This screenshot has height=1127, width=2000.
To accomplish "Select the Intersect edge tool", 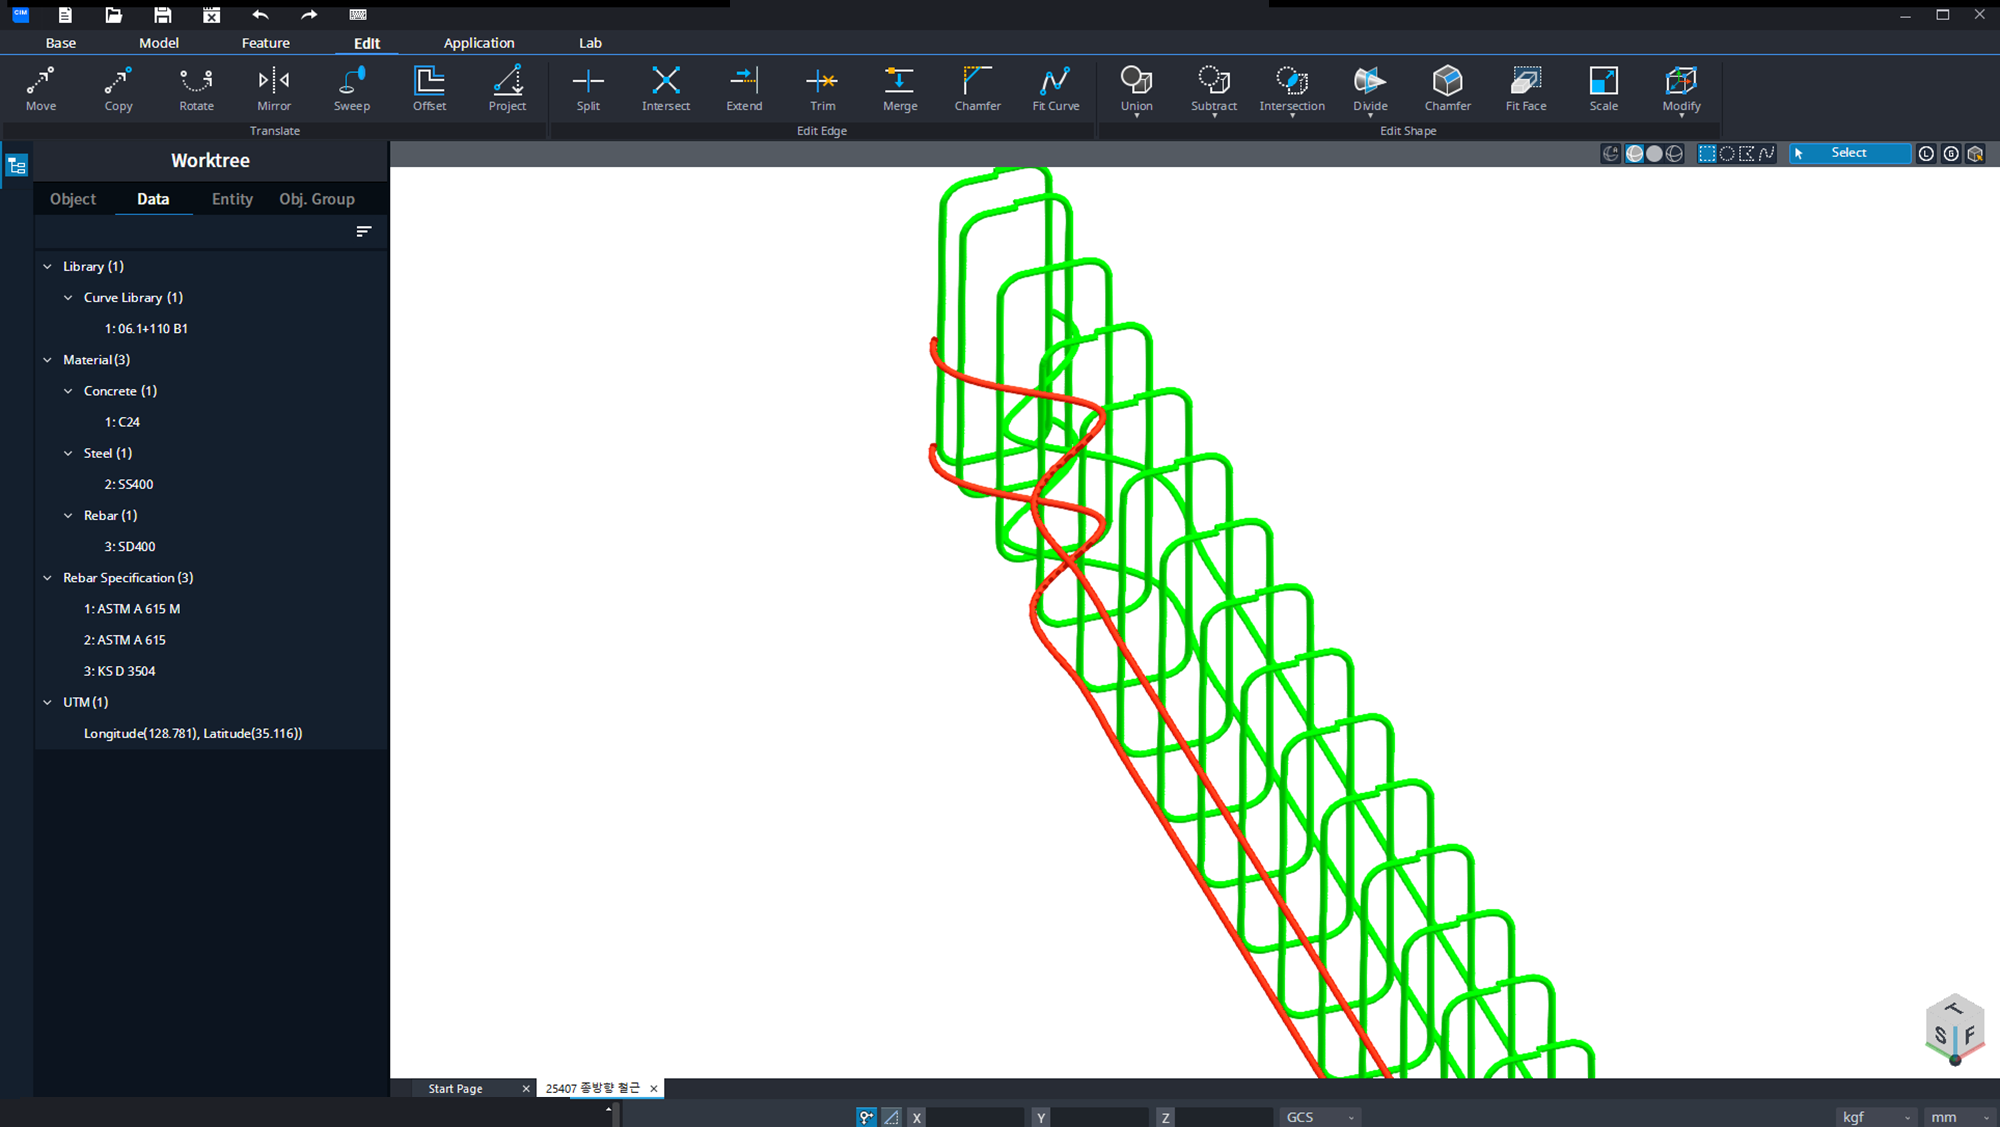I will pos(666,88).
